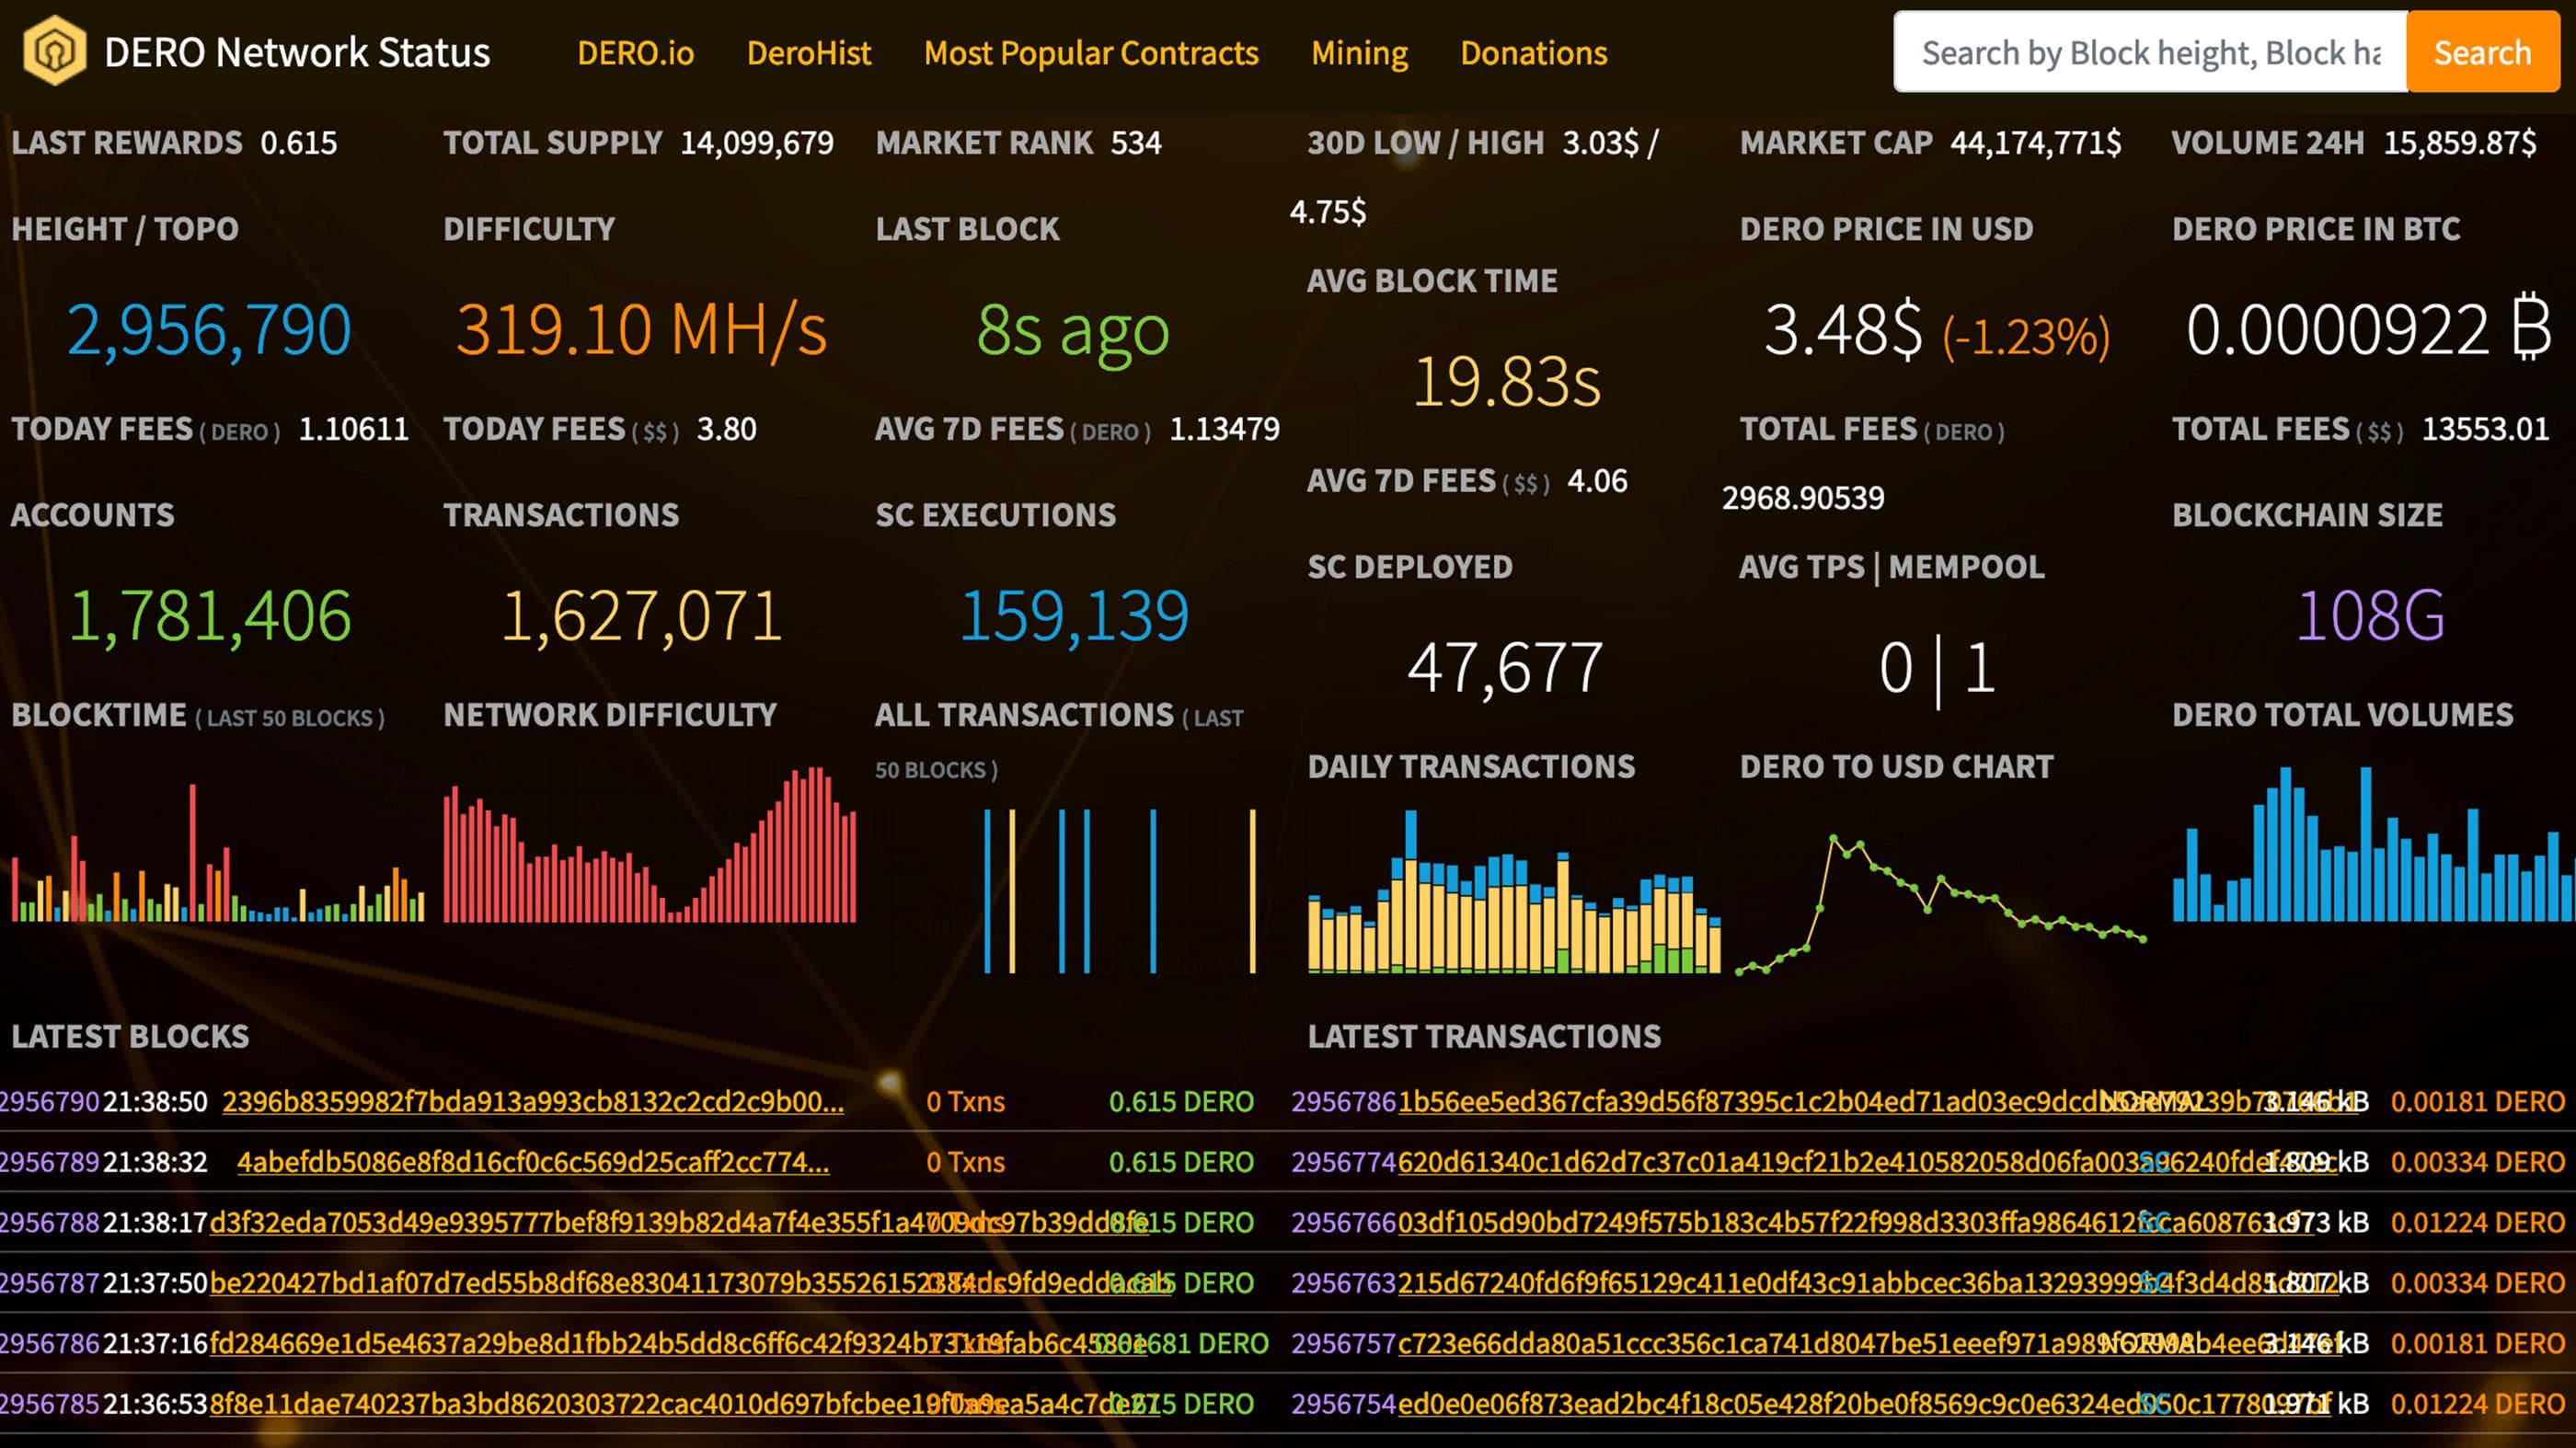Open block hash 2396b8359982f7bda913...
The height and width of the screenshot is (1448, 2576).
533,1102
